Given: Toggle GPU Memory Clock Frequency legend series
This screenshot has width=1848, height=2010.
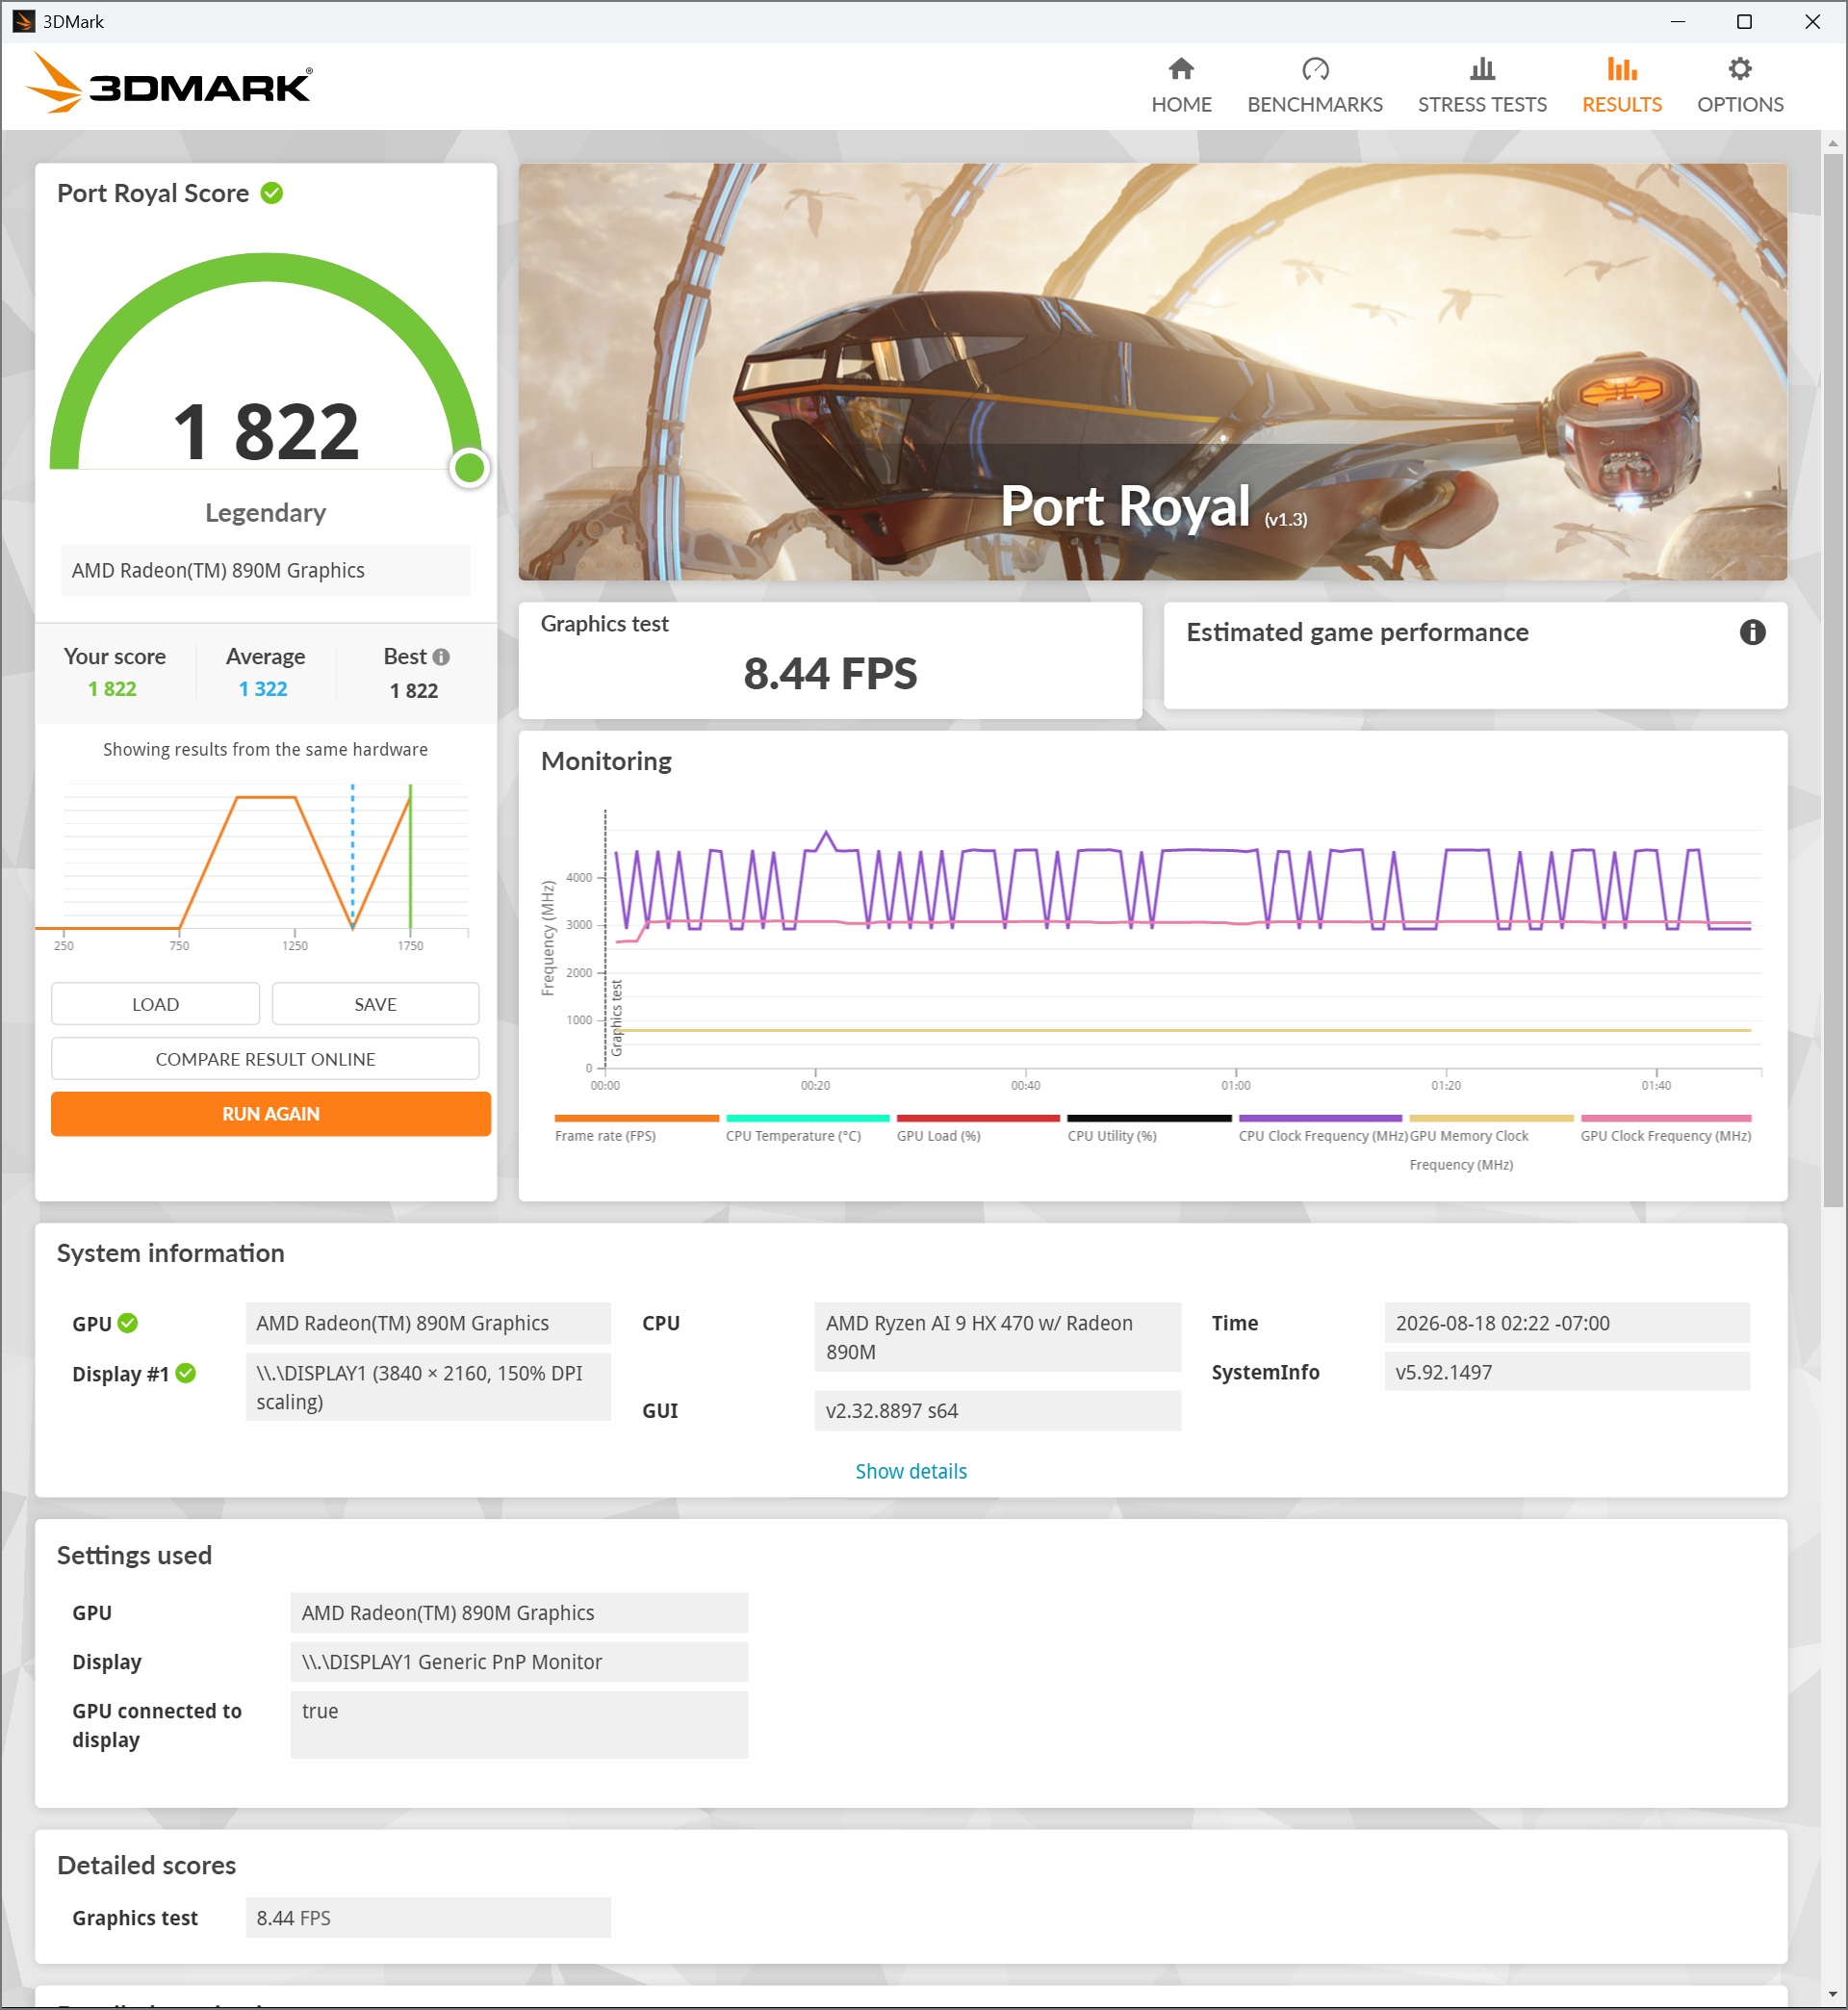Looking at the screenshot, I should [x=1490, y=1144].
